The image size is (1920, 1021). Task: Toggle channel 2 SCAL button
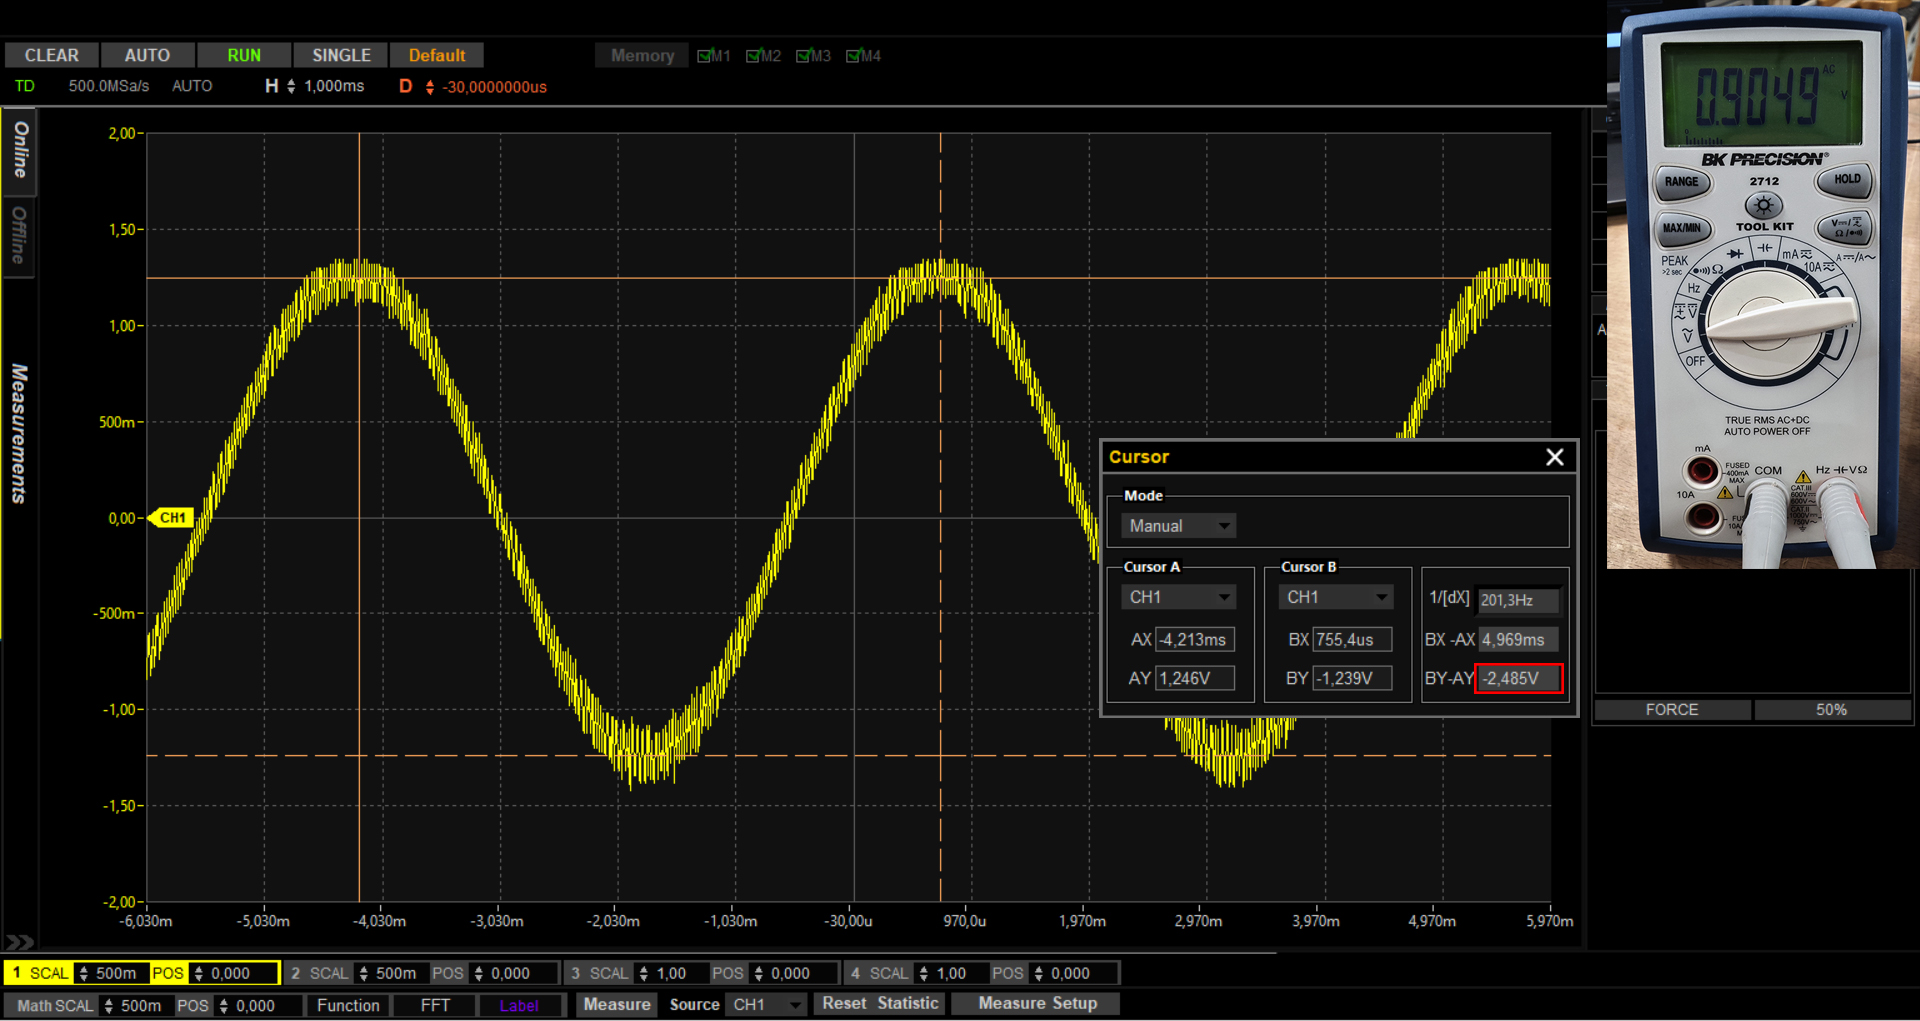click(x=319, y=973)
